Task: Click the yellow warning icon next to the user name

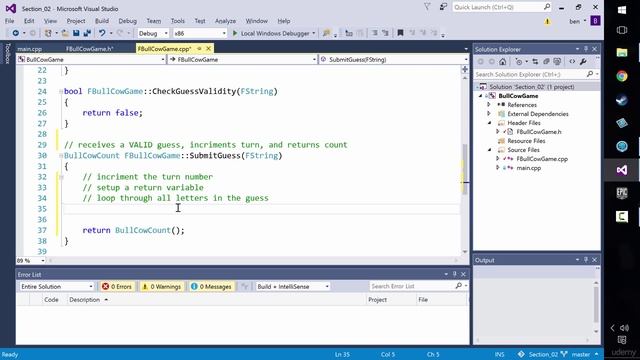Action: (x=547, y=21)
